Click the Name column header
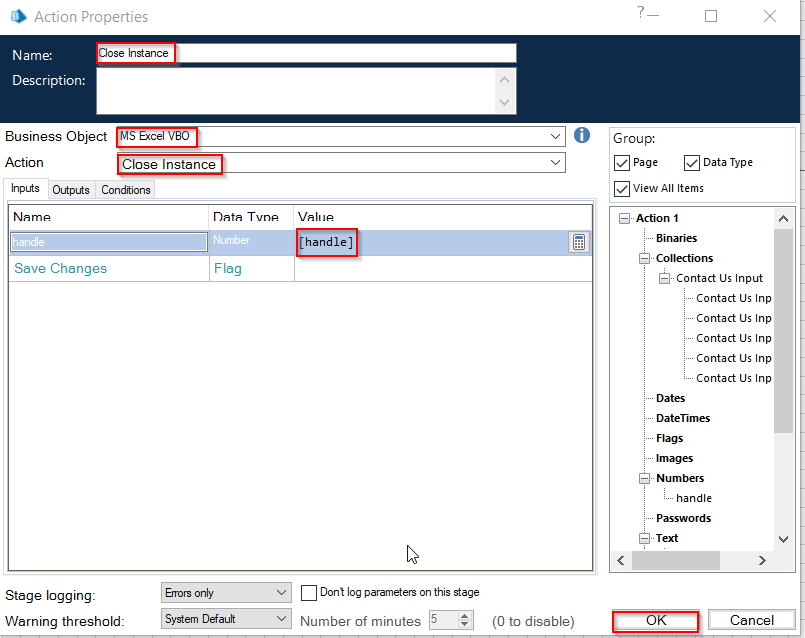Screen dimensions: 805x638 tap(108, 217)
